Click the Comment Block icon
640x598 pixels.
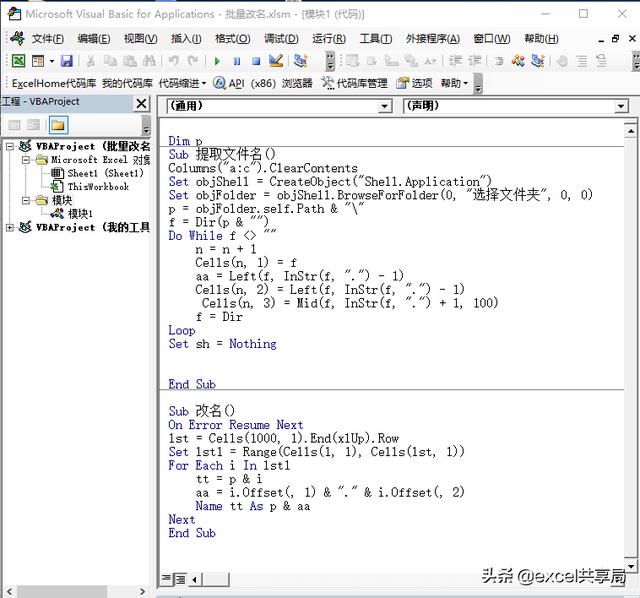pyautogui.click(x=582, y=61)
